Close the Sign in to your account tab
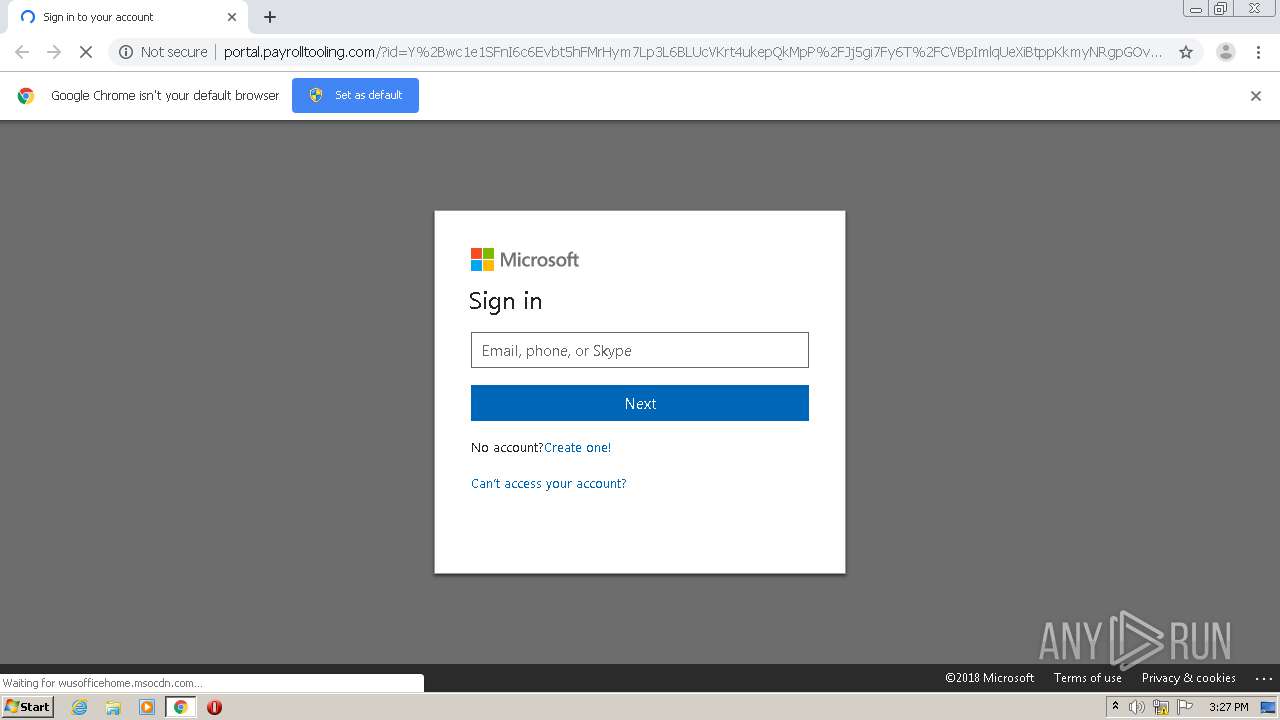The image size is (1280, 720). [x=232, y=17]
